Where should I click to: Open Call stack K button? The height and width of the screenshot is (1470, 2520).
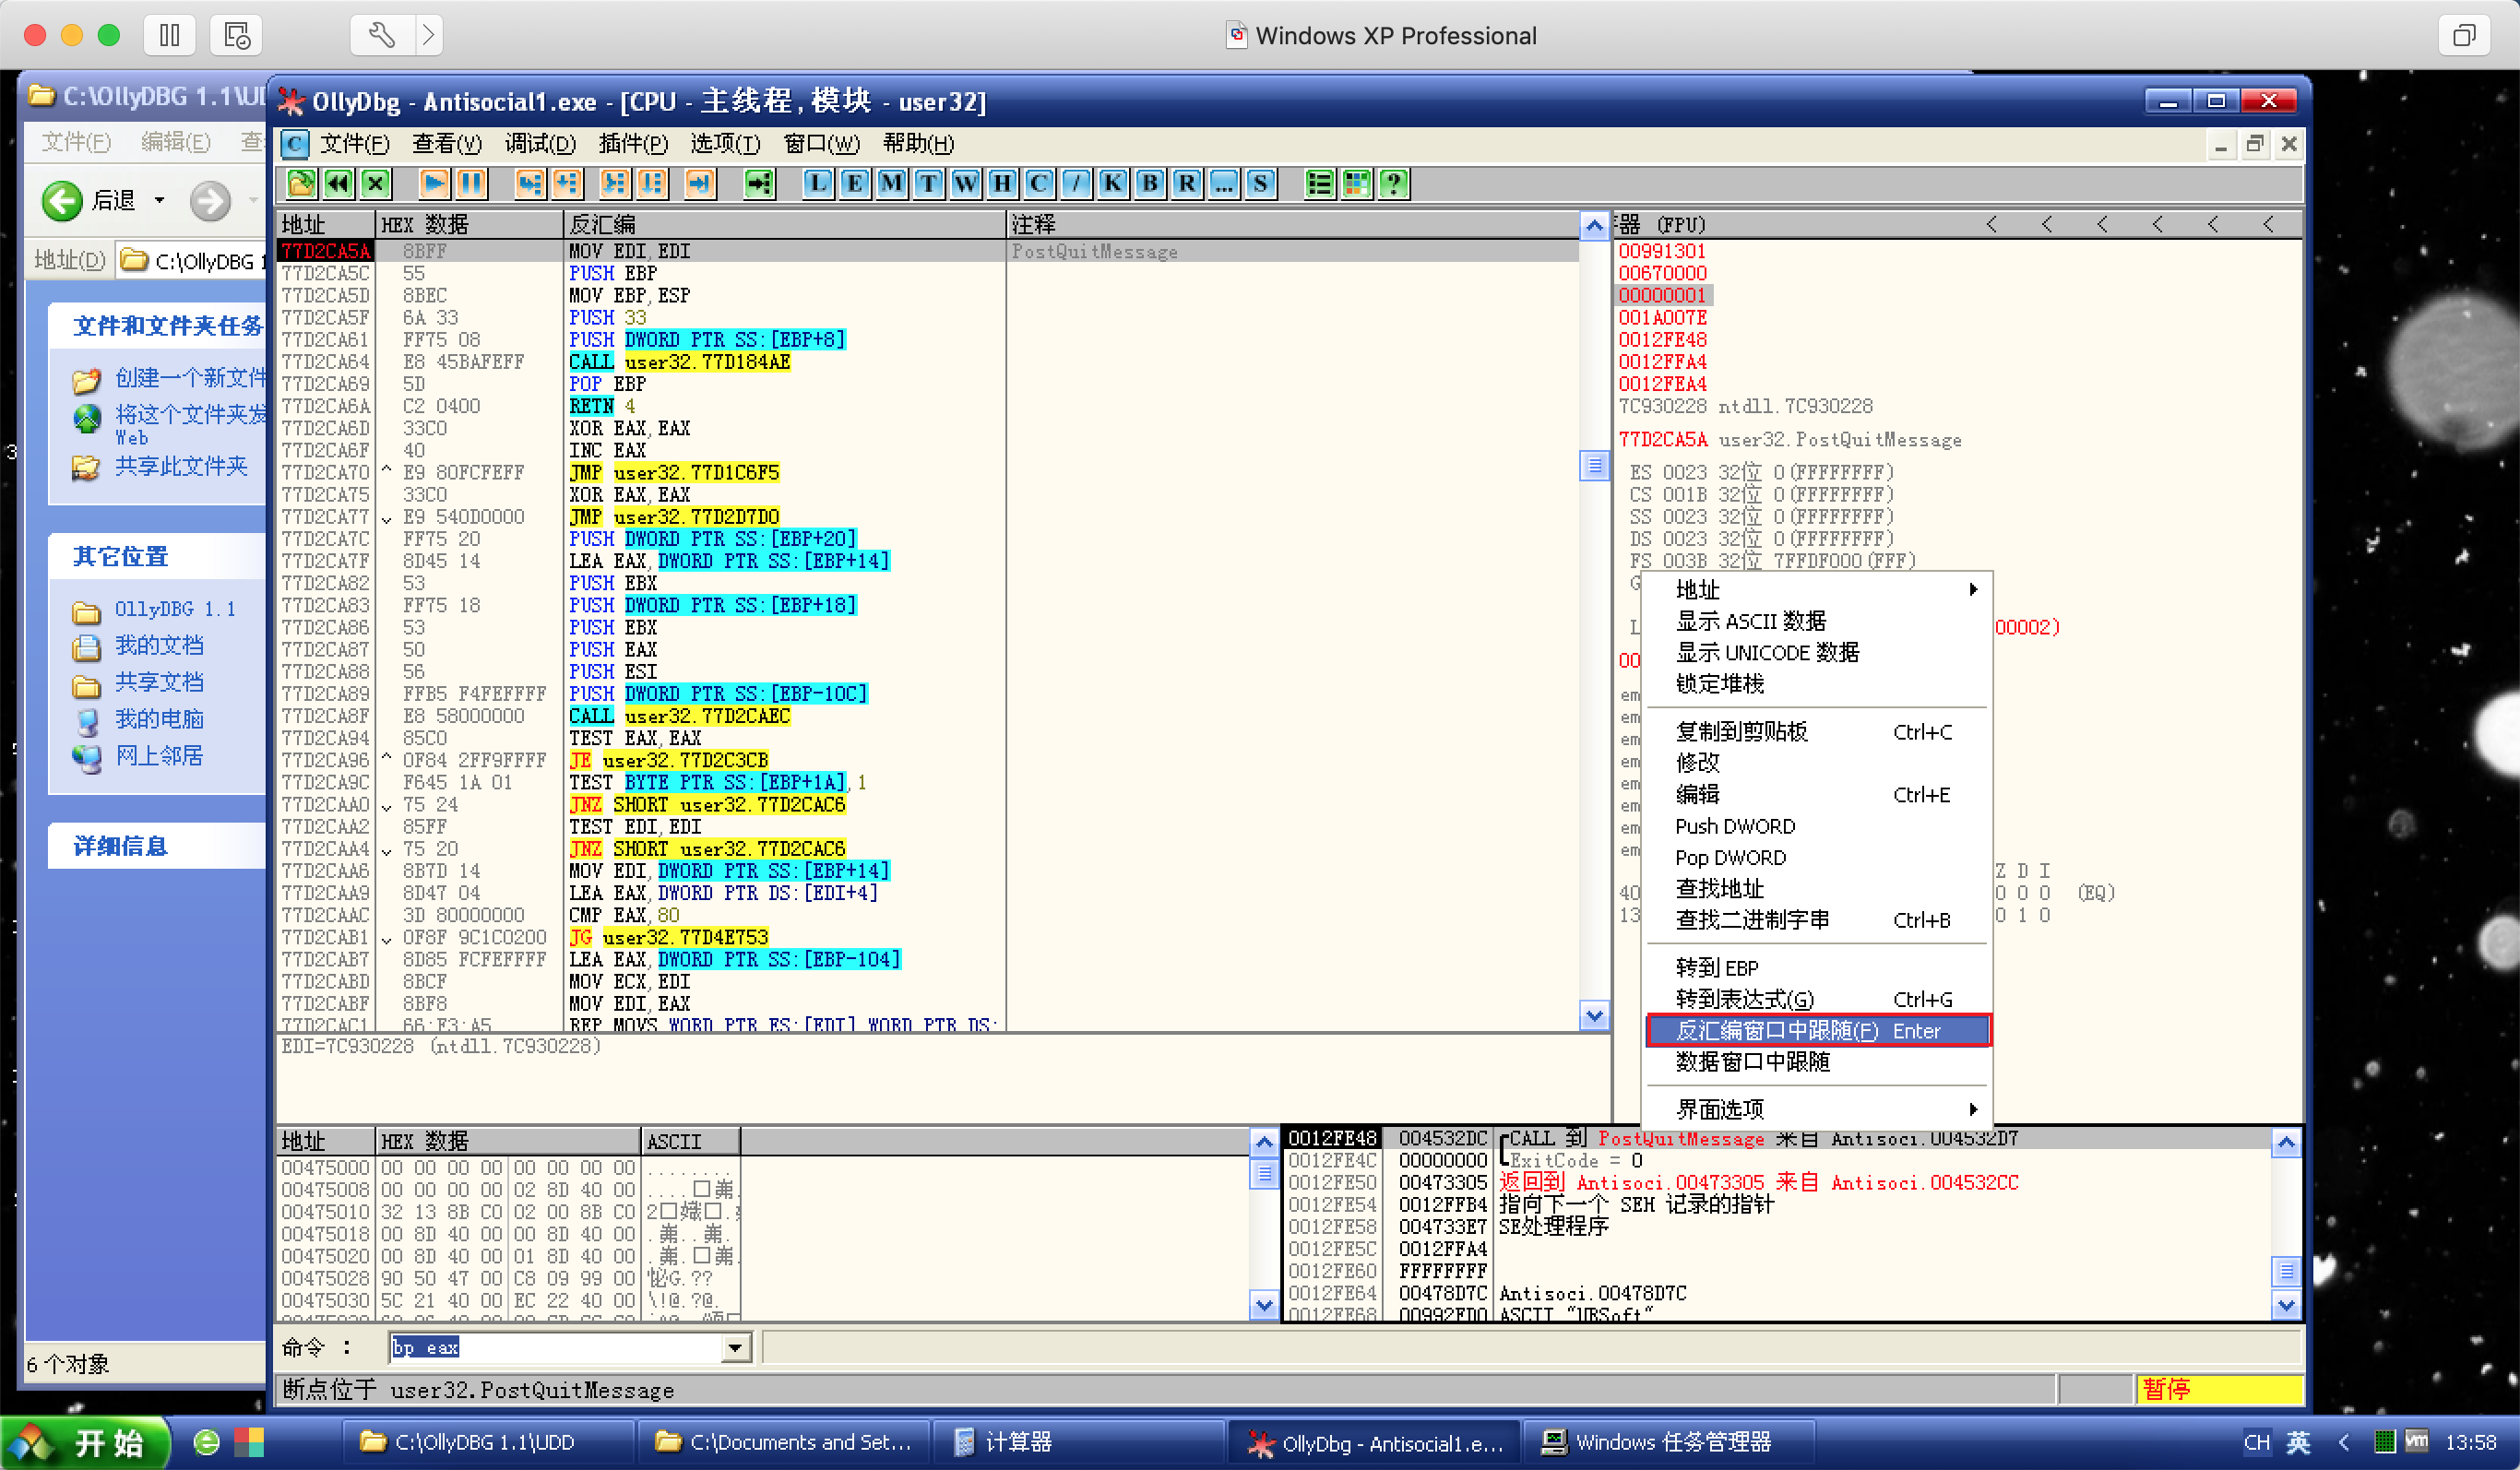(1112, 183)
